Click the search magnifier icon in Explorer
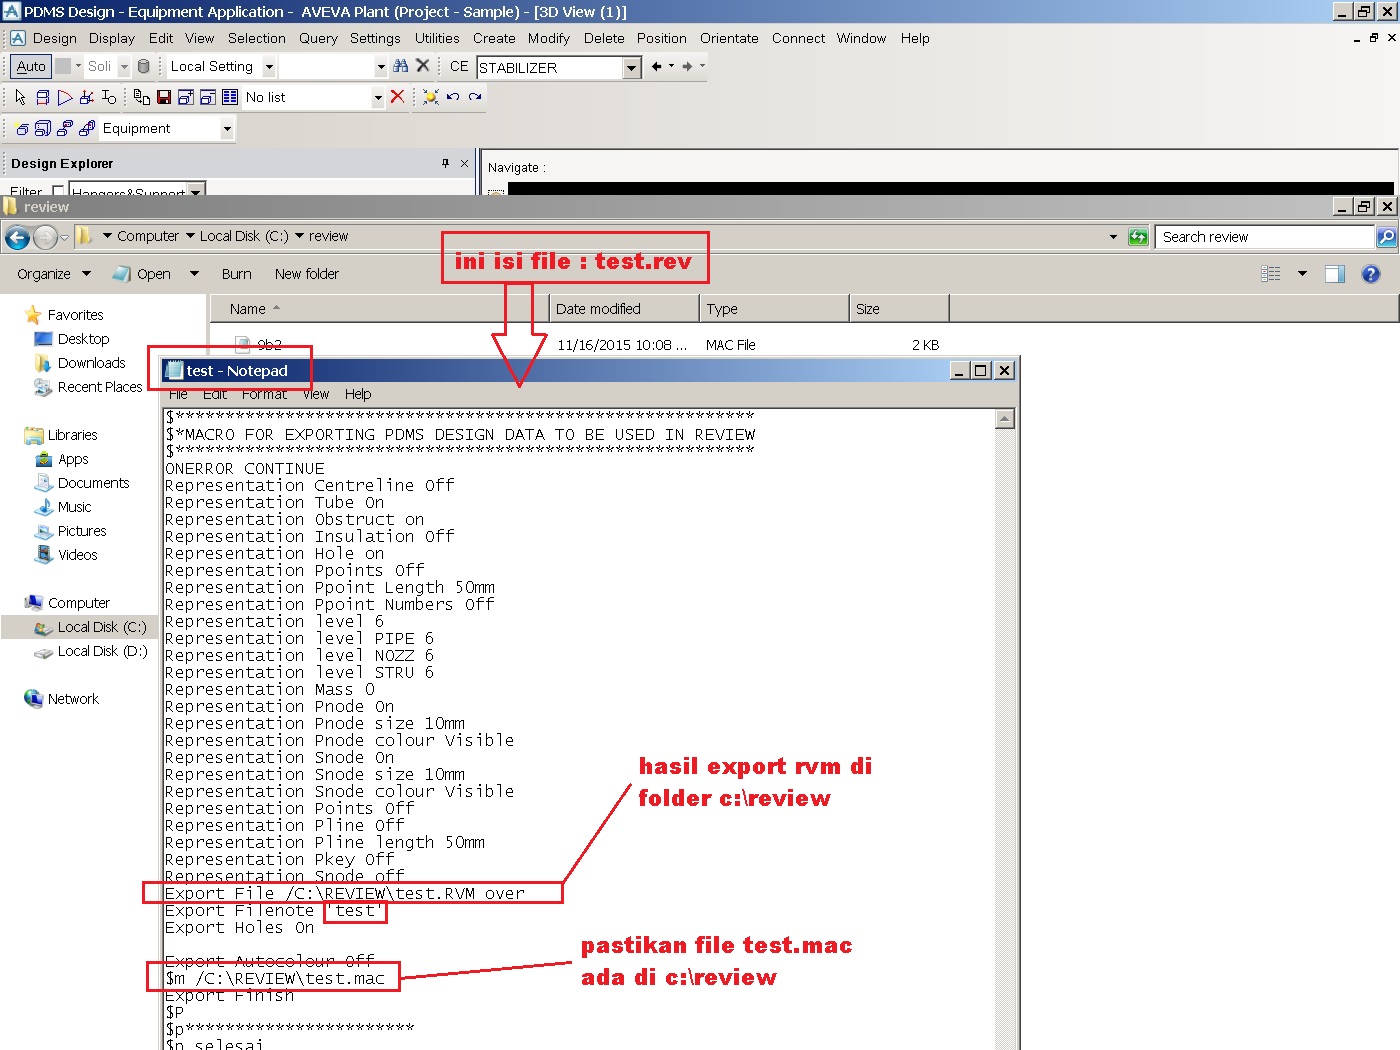 (1386, 237)
